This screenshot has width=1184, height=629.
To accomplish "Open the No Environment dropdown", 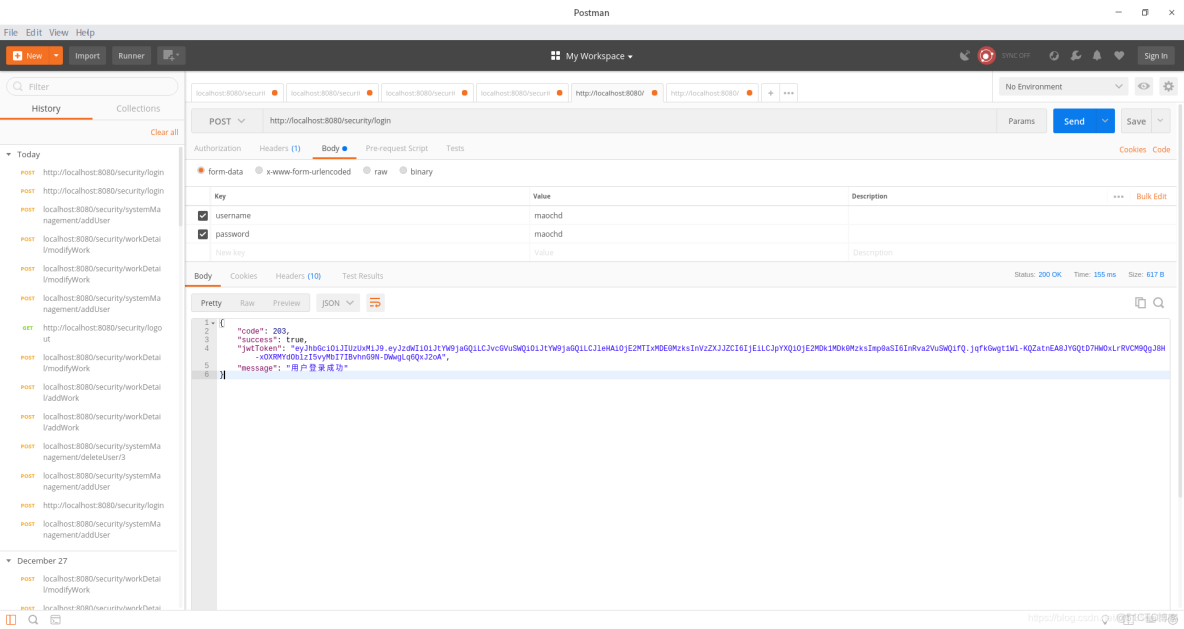I will coord(1056,86).
